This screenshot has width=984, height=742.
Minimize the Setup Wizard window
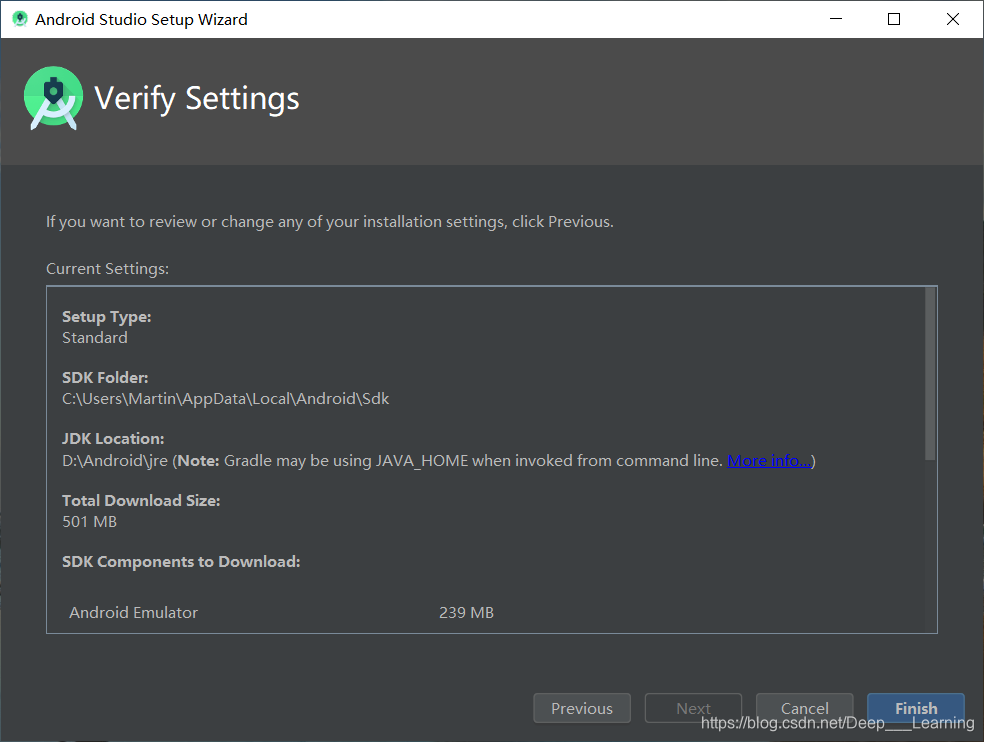point(836,19)
